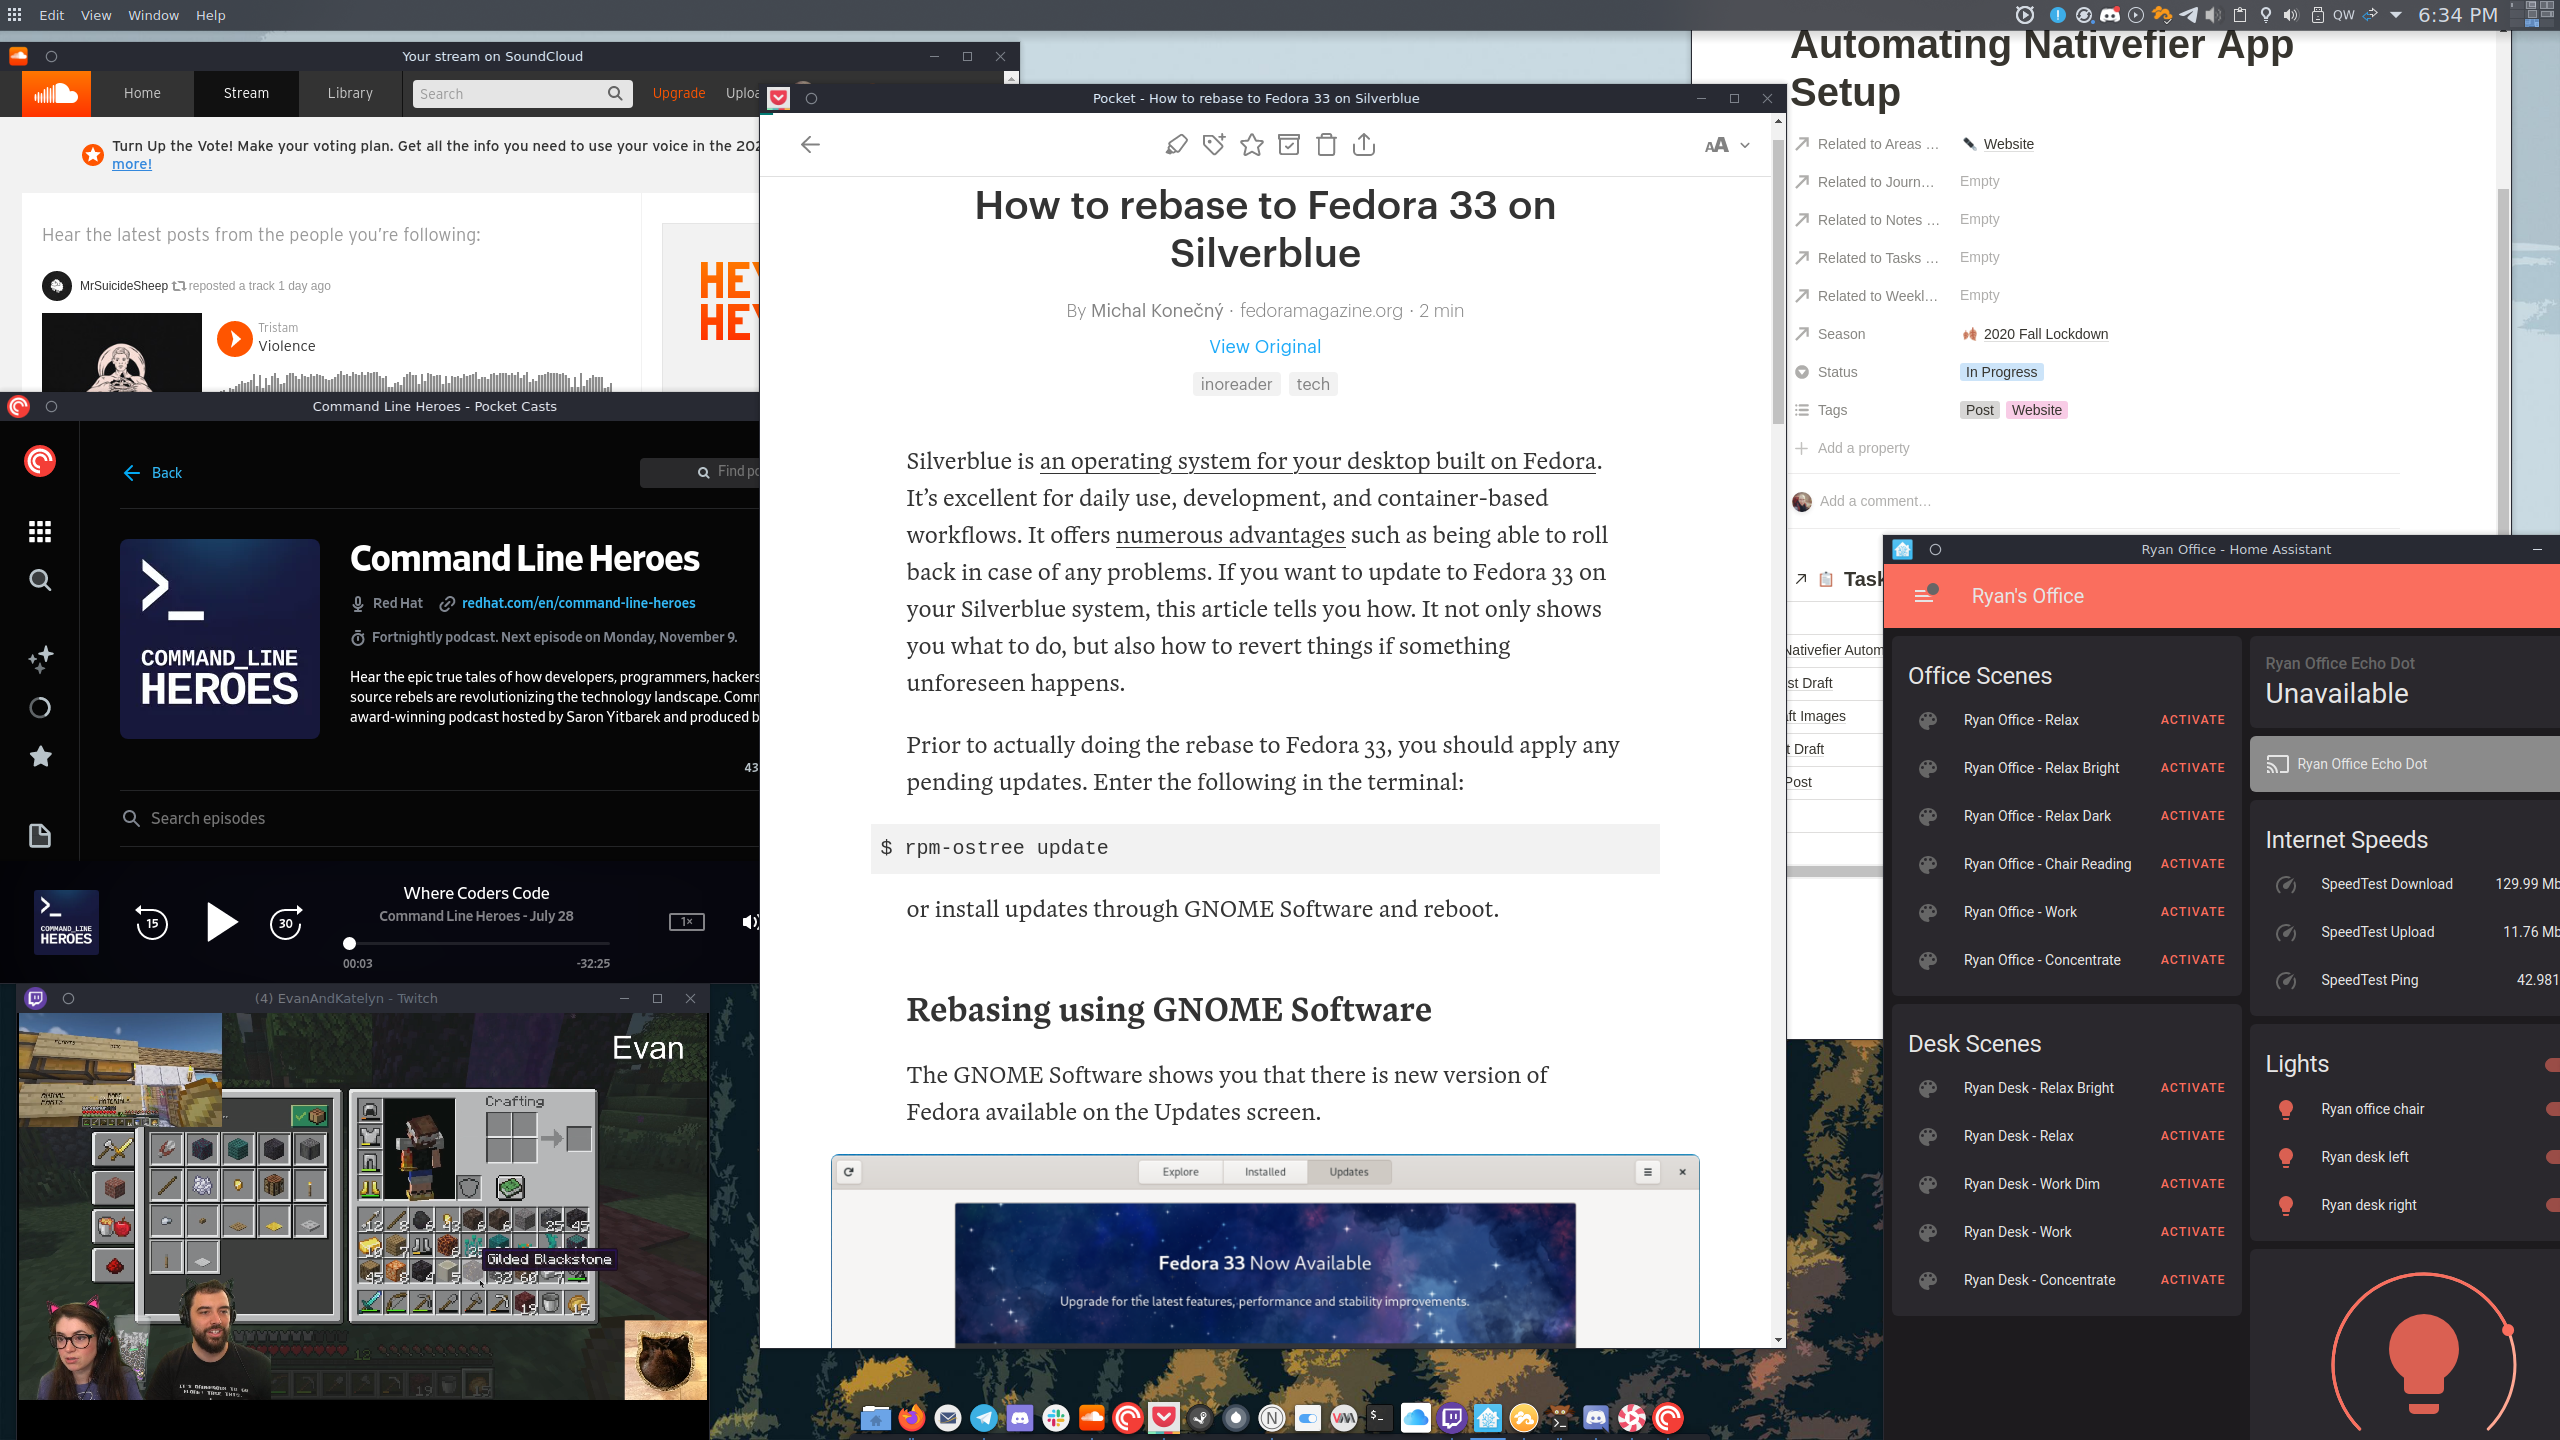Skip back 15 seconds in podcast
The width and height of the screenshot is (2560, 1440).
pyautogui.click(x=152, y=923)
